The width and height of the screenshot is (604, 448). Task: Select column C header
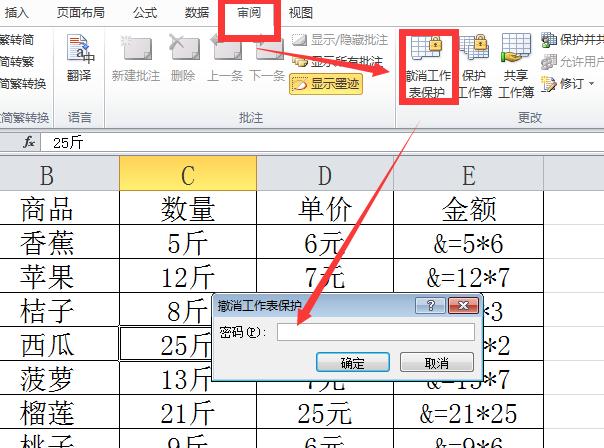pyautogui.click(x=188, y=173)
